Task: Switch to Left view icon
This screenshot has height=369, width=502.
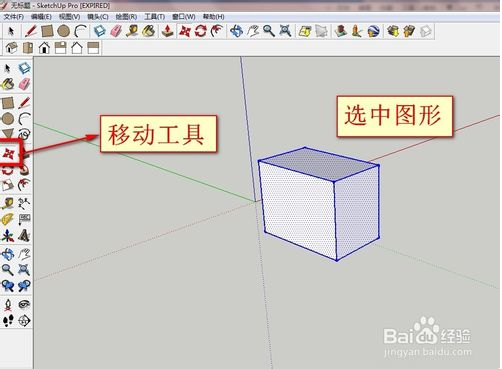Action: 93,48
